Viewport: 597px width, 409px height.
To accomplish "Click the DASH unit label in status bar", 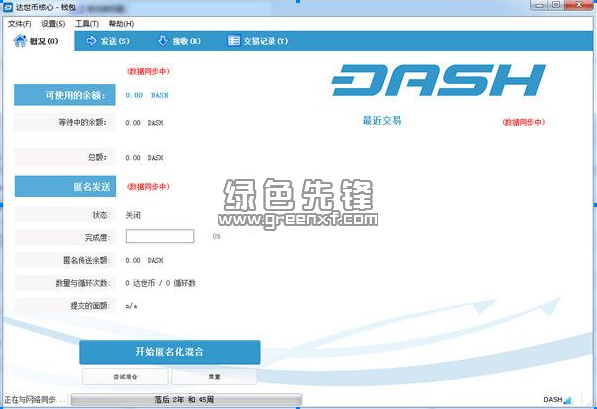I will click(553, 399).
